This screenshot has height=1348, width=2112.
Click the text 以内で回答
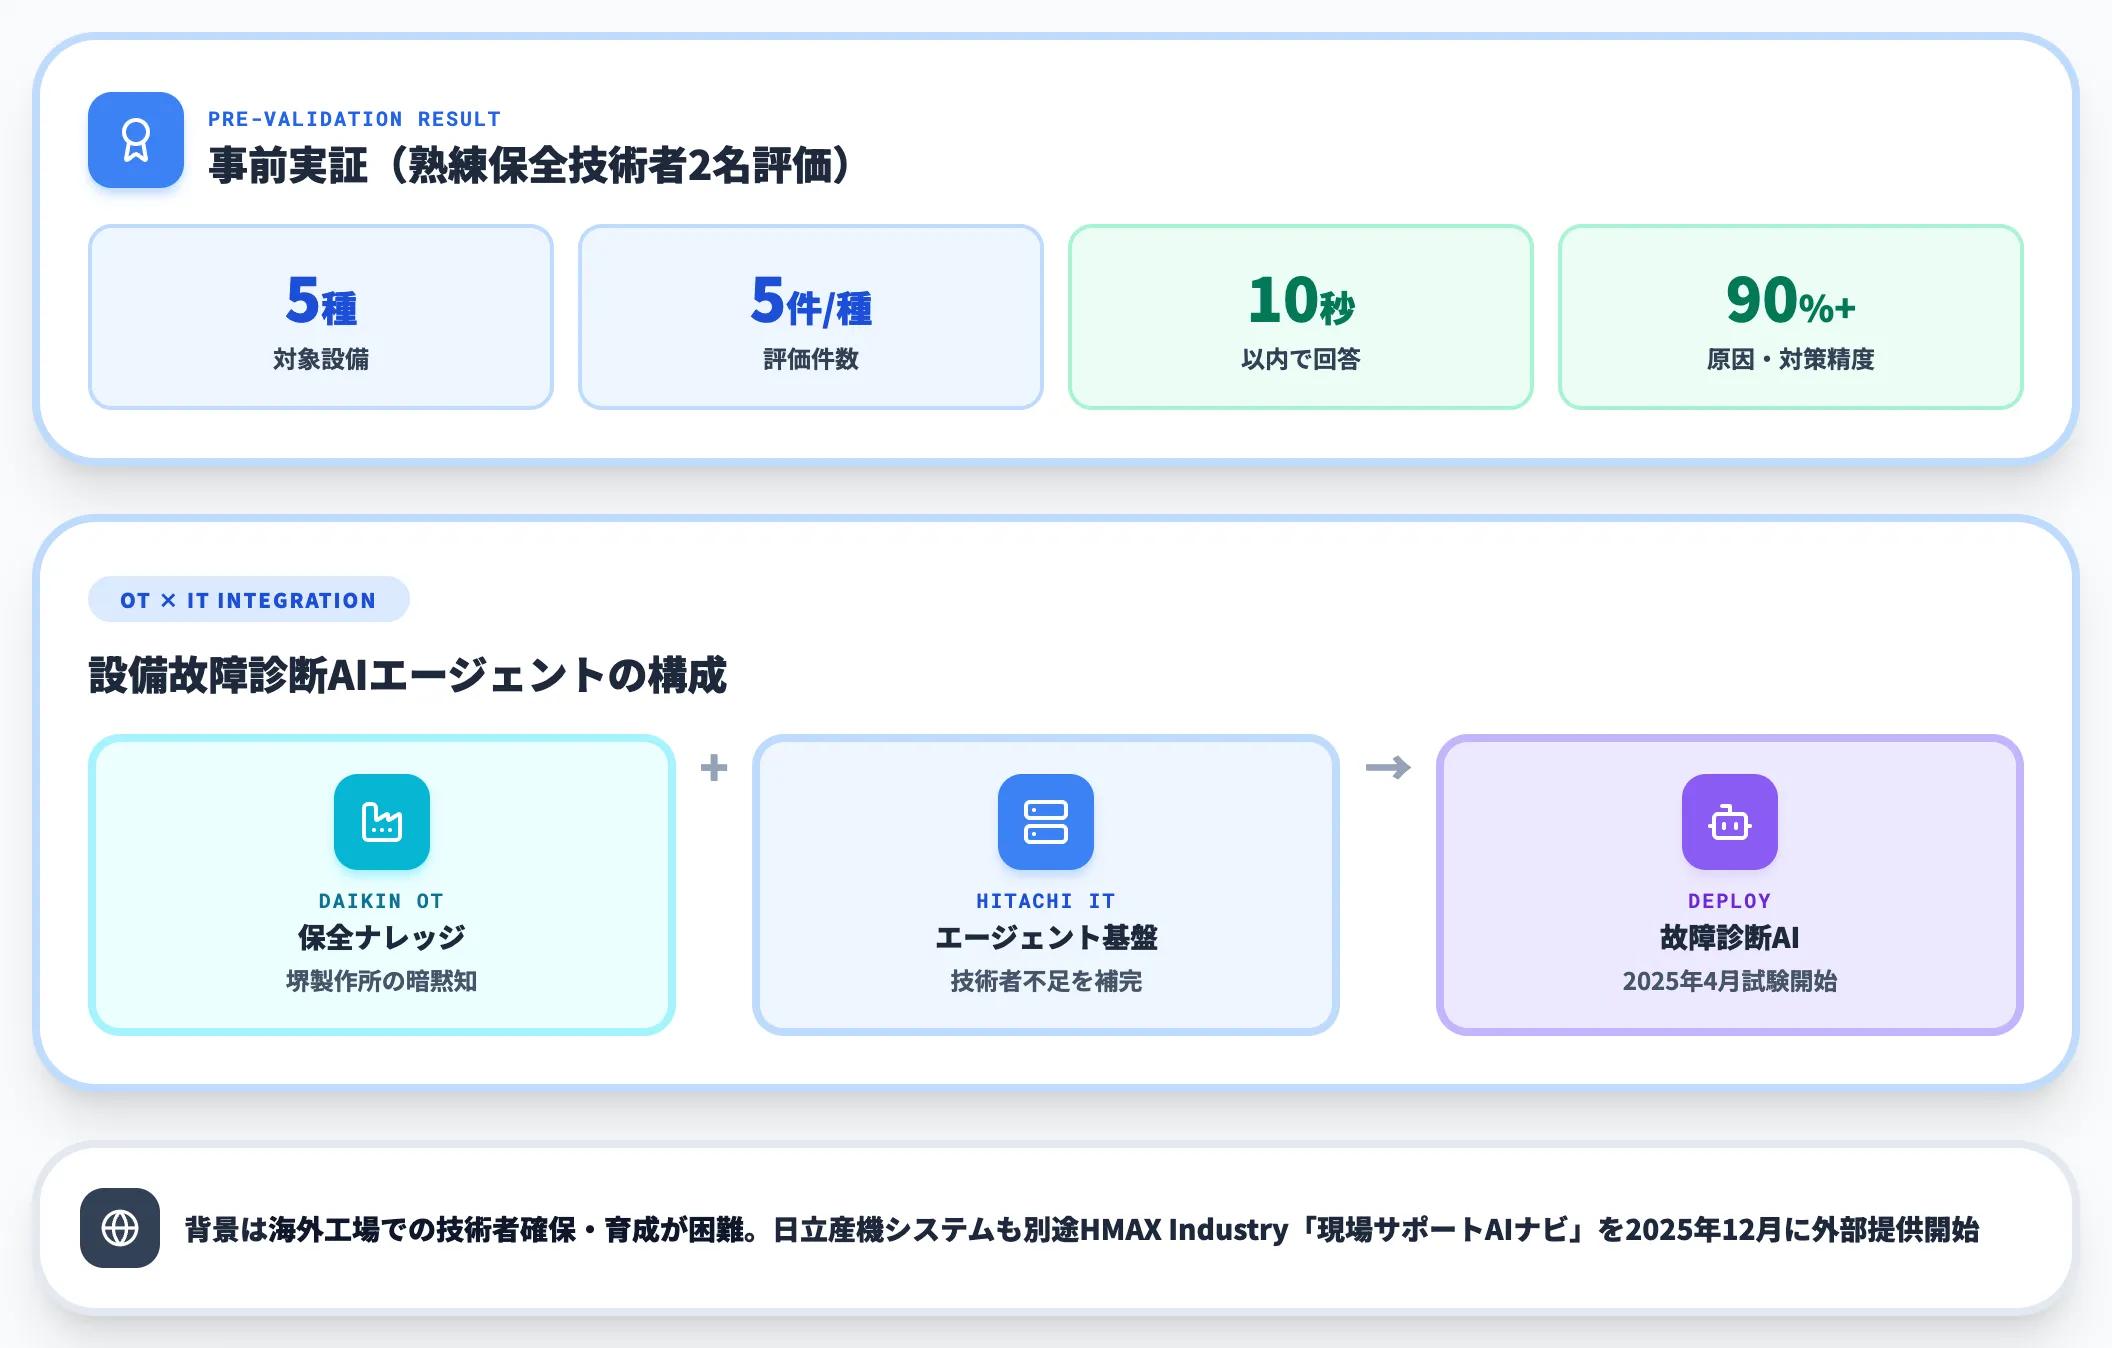pyautogui.click(x=1301, y=359)
